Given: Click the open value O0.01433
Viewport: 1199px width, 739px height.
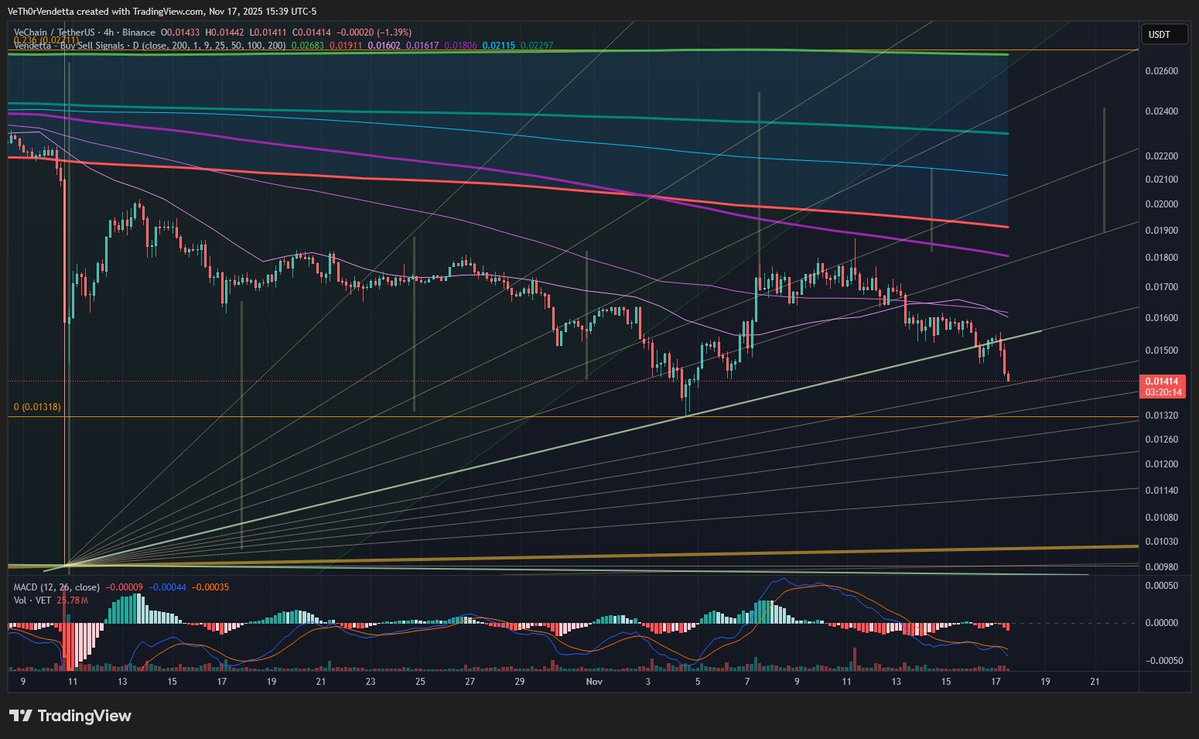Looking at the screenshot, I should coord(180,33).
